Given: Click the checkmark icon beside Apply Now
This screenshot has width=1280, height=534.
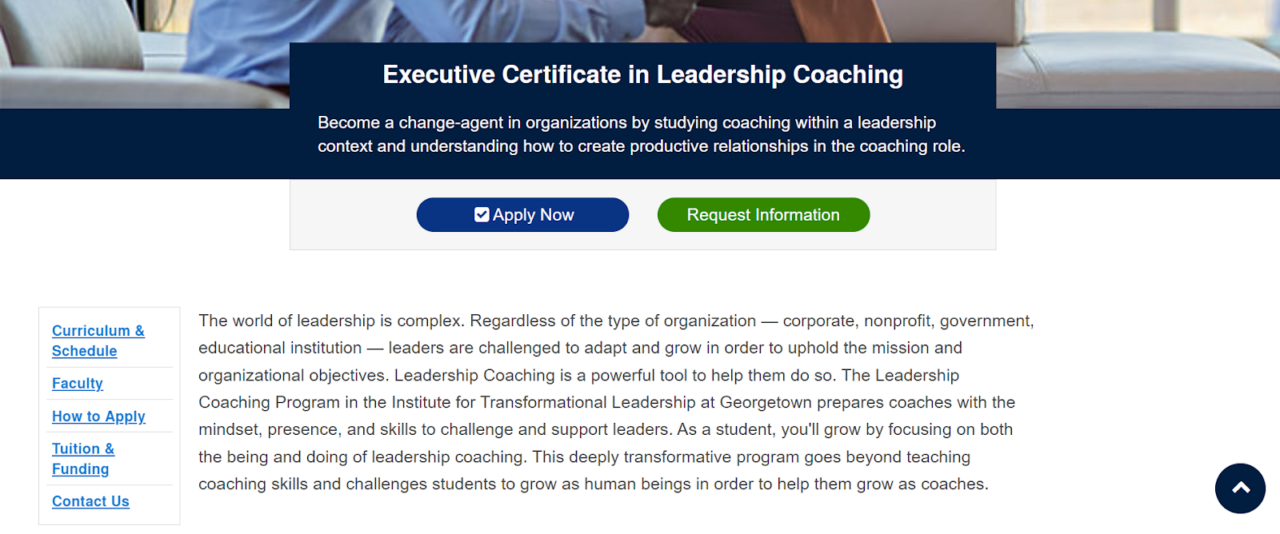Looking at the screenshot, I should (x=482, y=215).
